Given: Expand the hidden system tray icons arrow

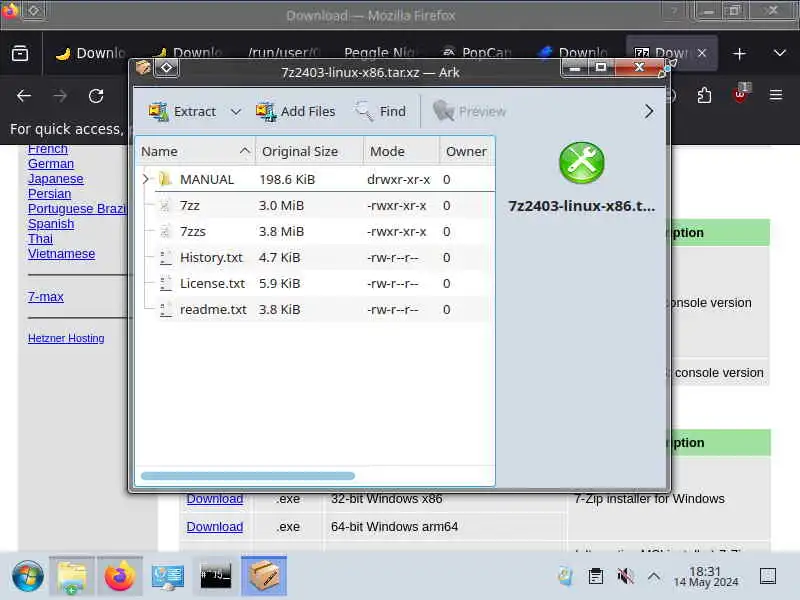Looking at the screenshot, I should [x=654, y=577].
